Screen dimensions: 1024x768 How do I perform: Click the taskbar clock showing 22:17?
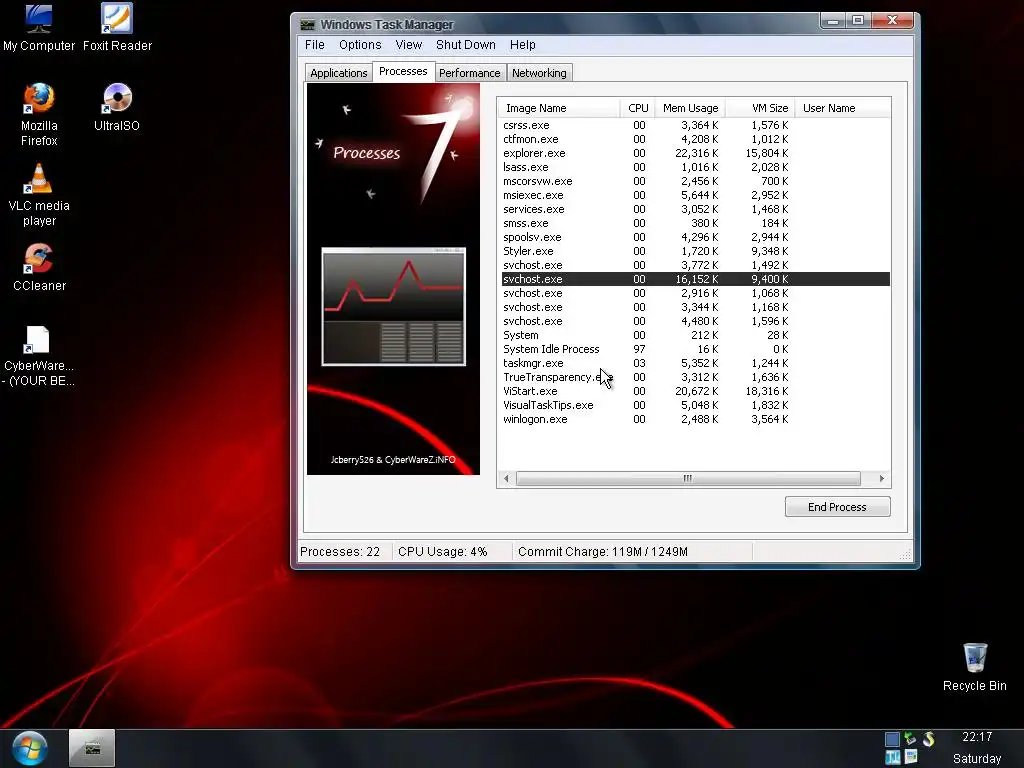(977, 737)
